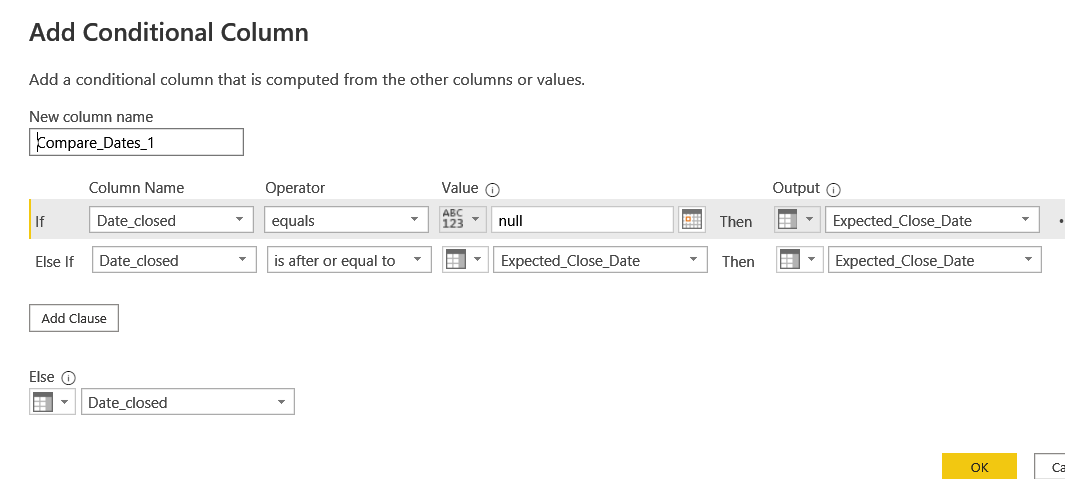Open Column Name dropdown in If row
Image resolution: width=1065 pixels, height=479 pixels.
point(171,220)
